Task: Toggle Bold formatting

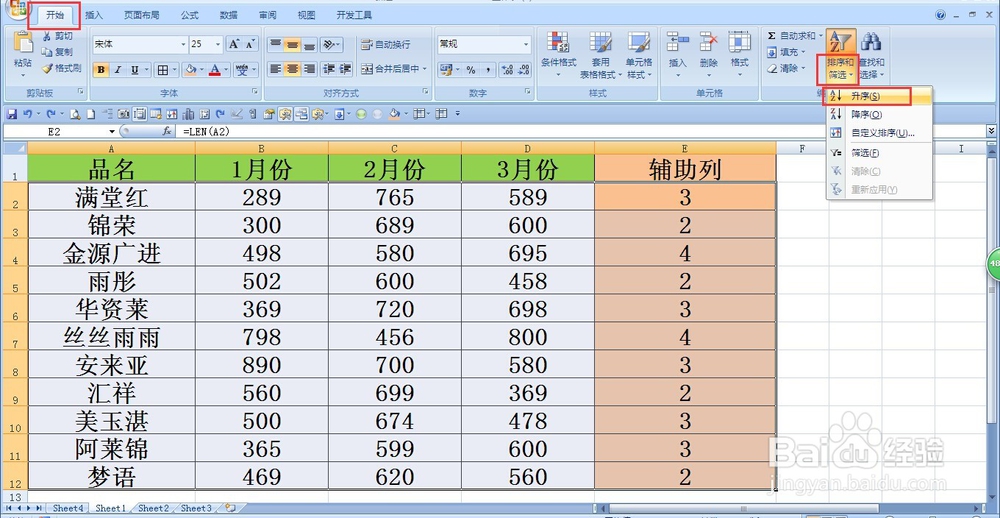Action: (101, 70)
